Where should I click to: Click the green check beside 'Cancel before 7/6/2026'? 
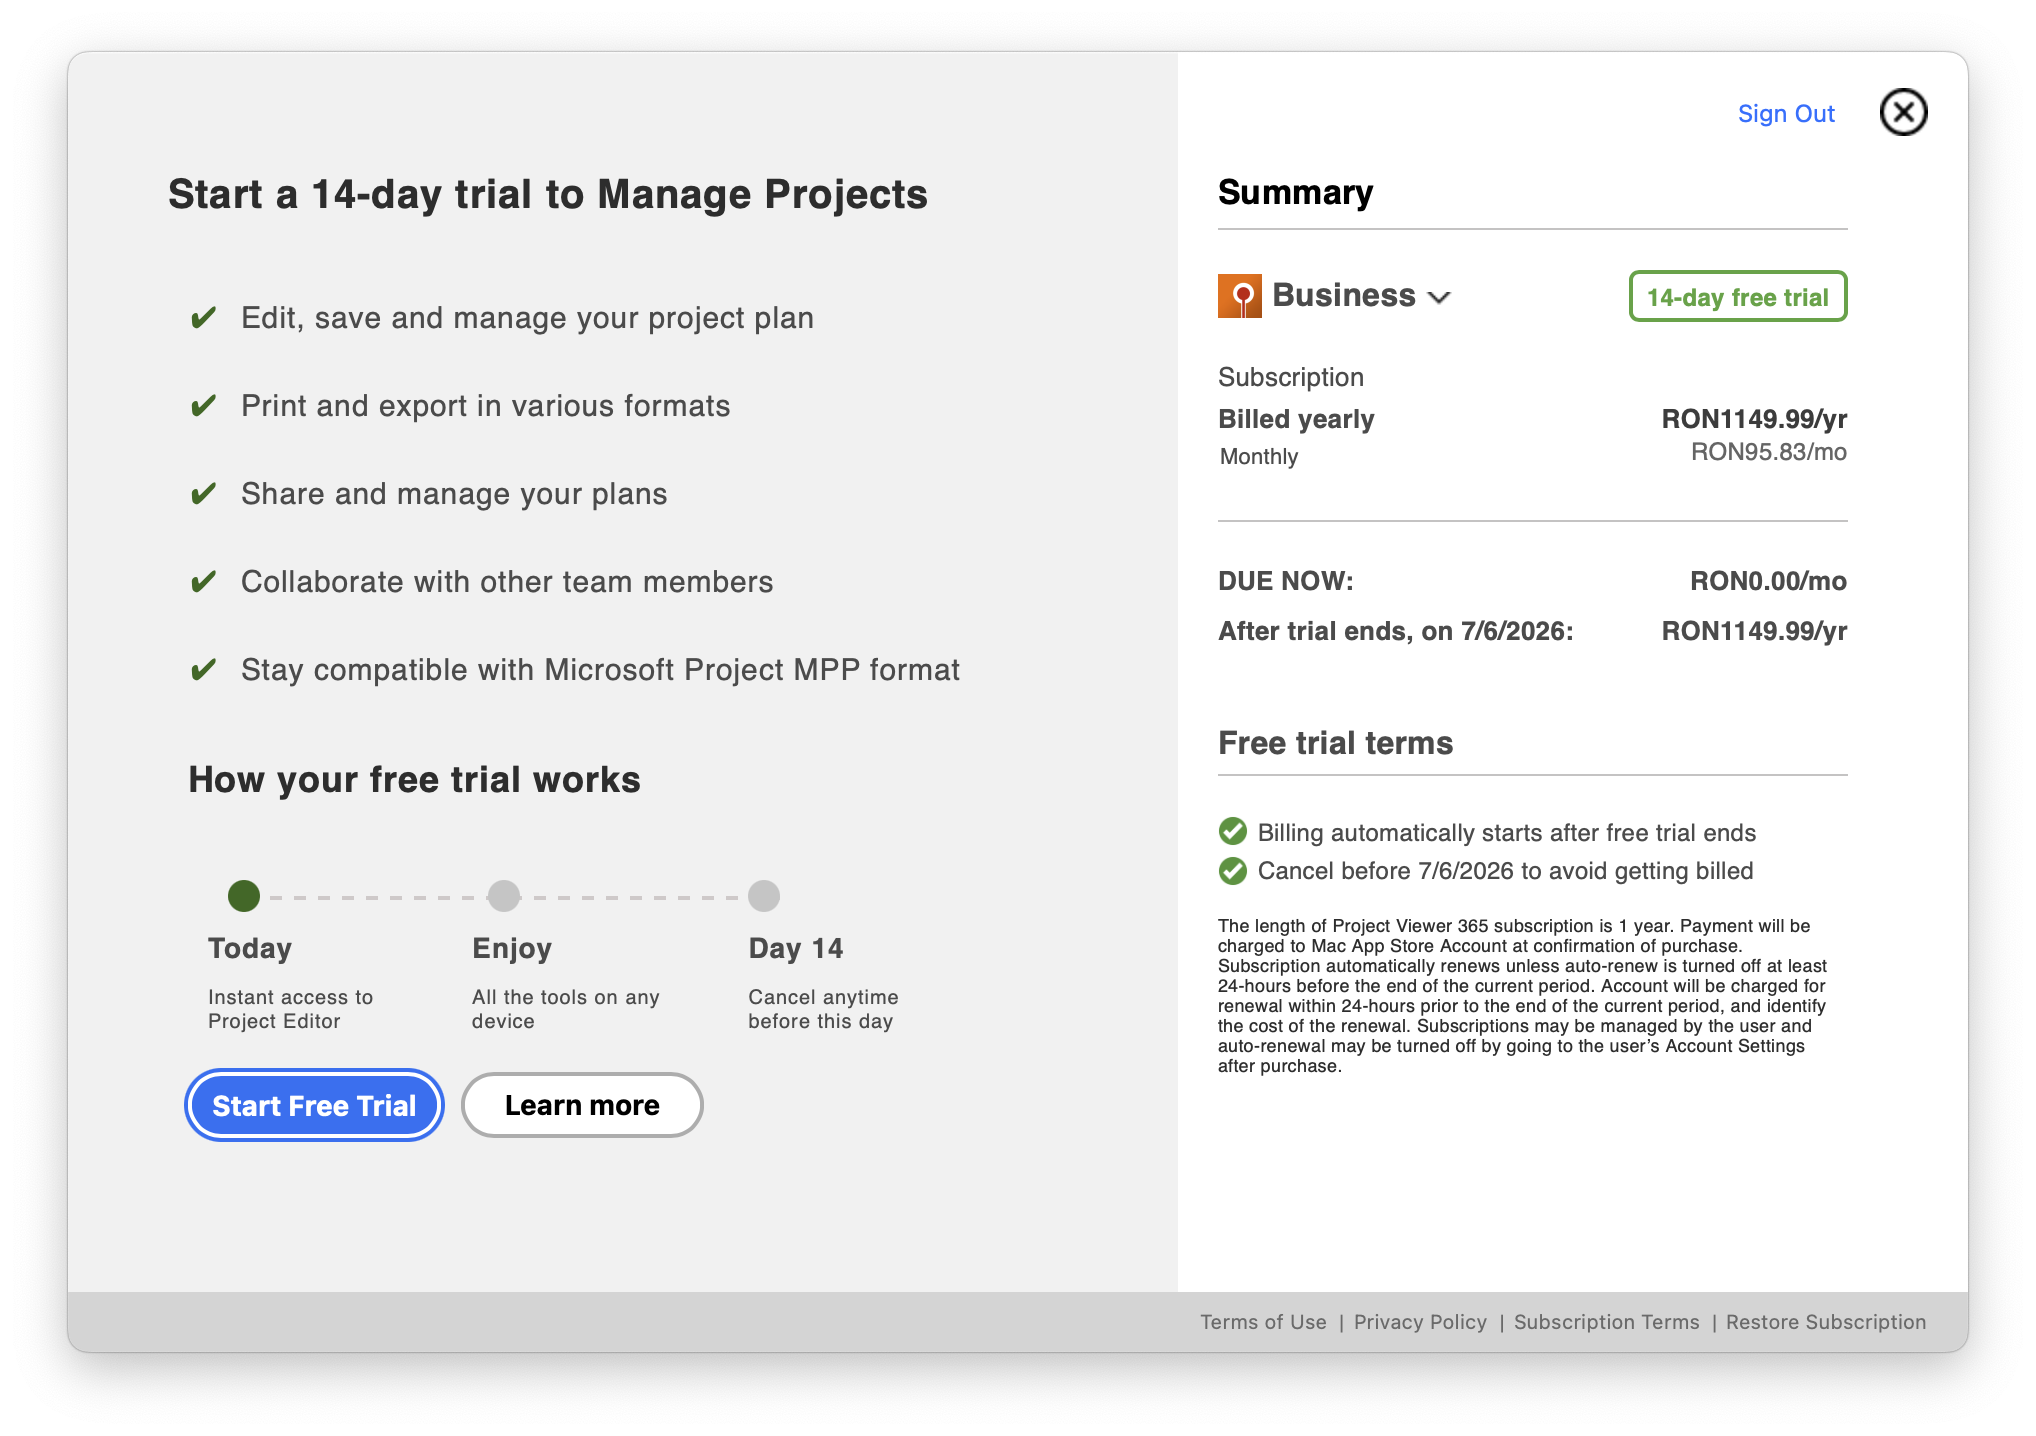pyautogui.click(x=1233, y=871)
